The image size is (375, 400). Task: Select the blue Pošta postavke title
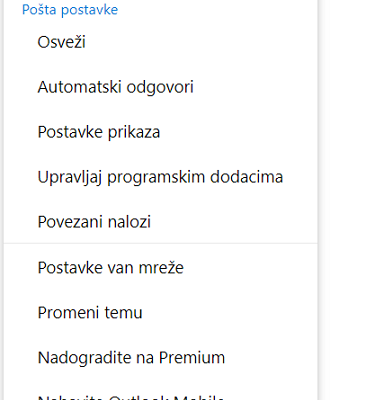70,10
